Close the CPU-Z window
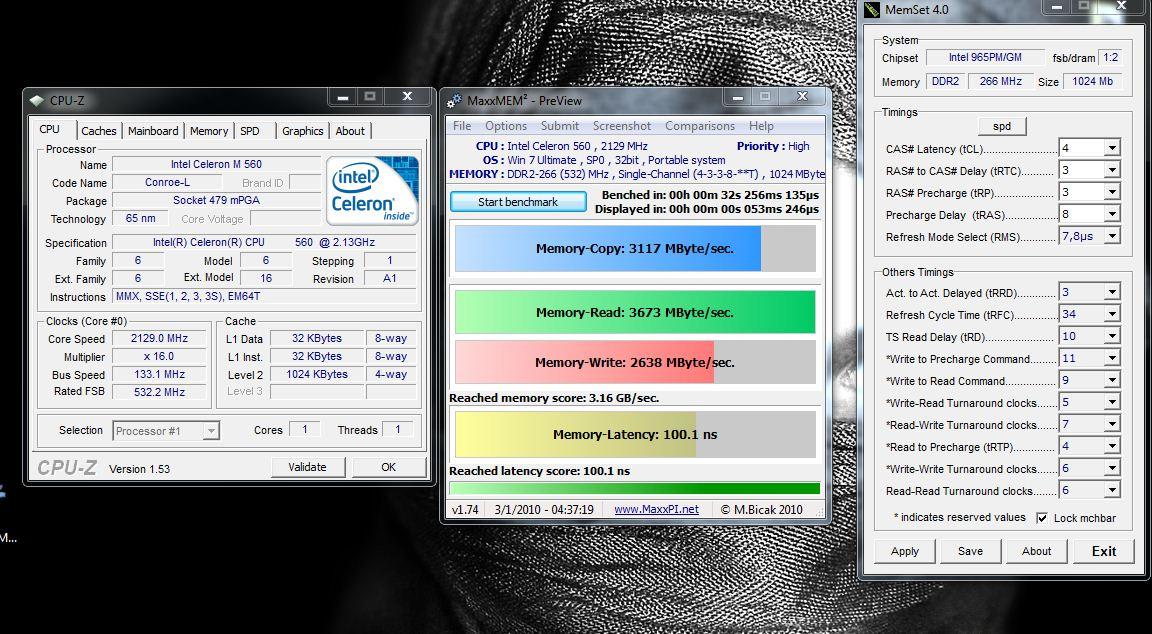 tap(407, 97)
